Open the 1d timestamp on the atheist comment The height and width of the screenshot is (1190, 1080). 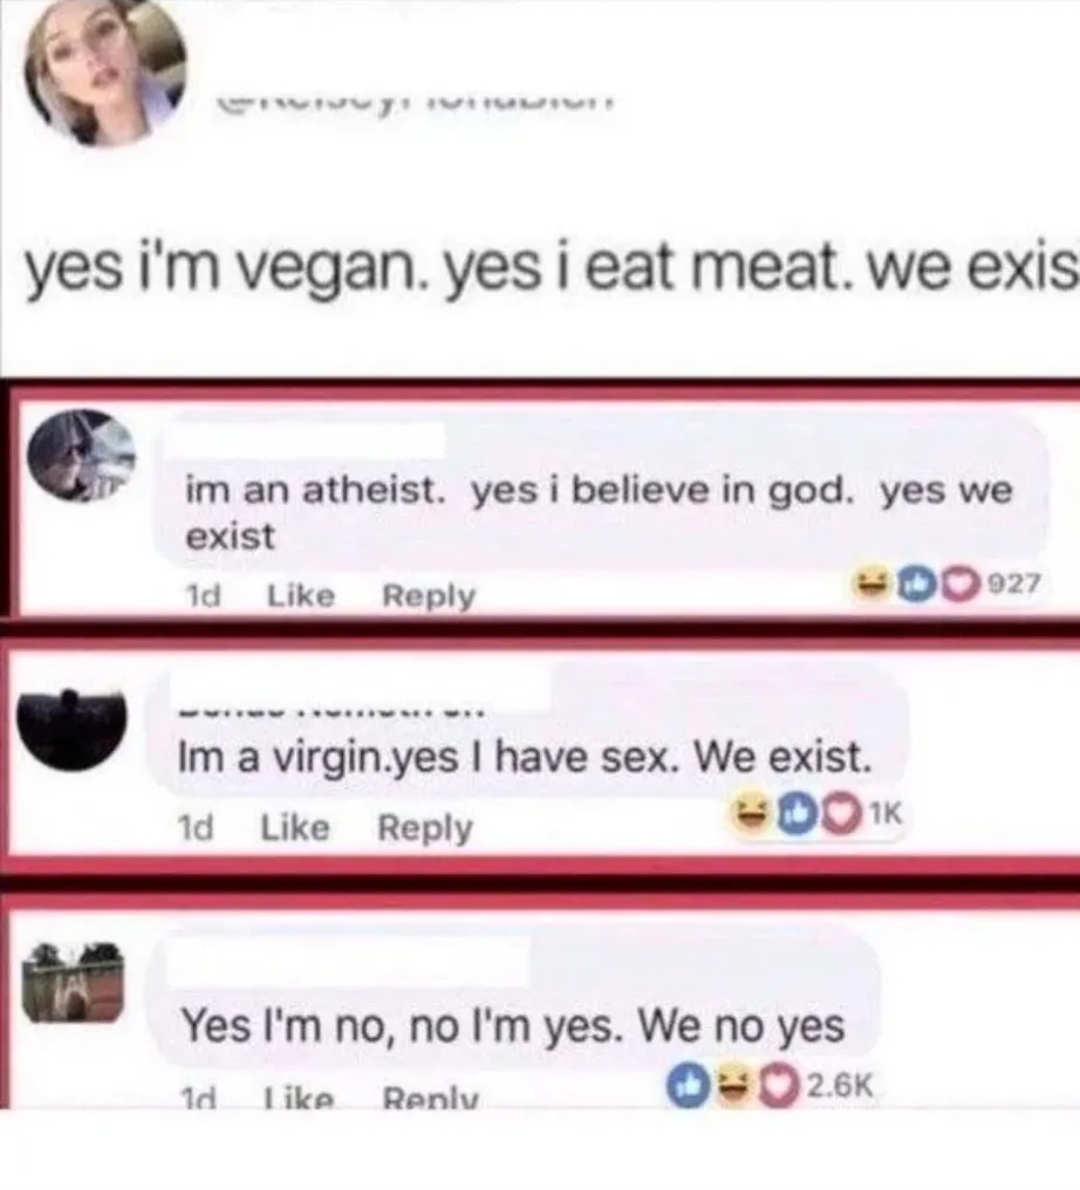(x=203, y=597)
